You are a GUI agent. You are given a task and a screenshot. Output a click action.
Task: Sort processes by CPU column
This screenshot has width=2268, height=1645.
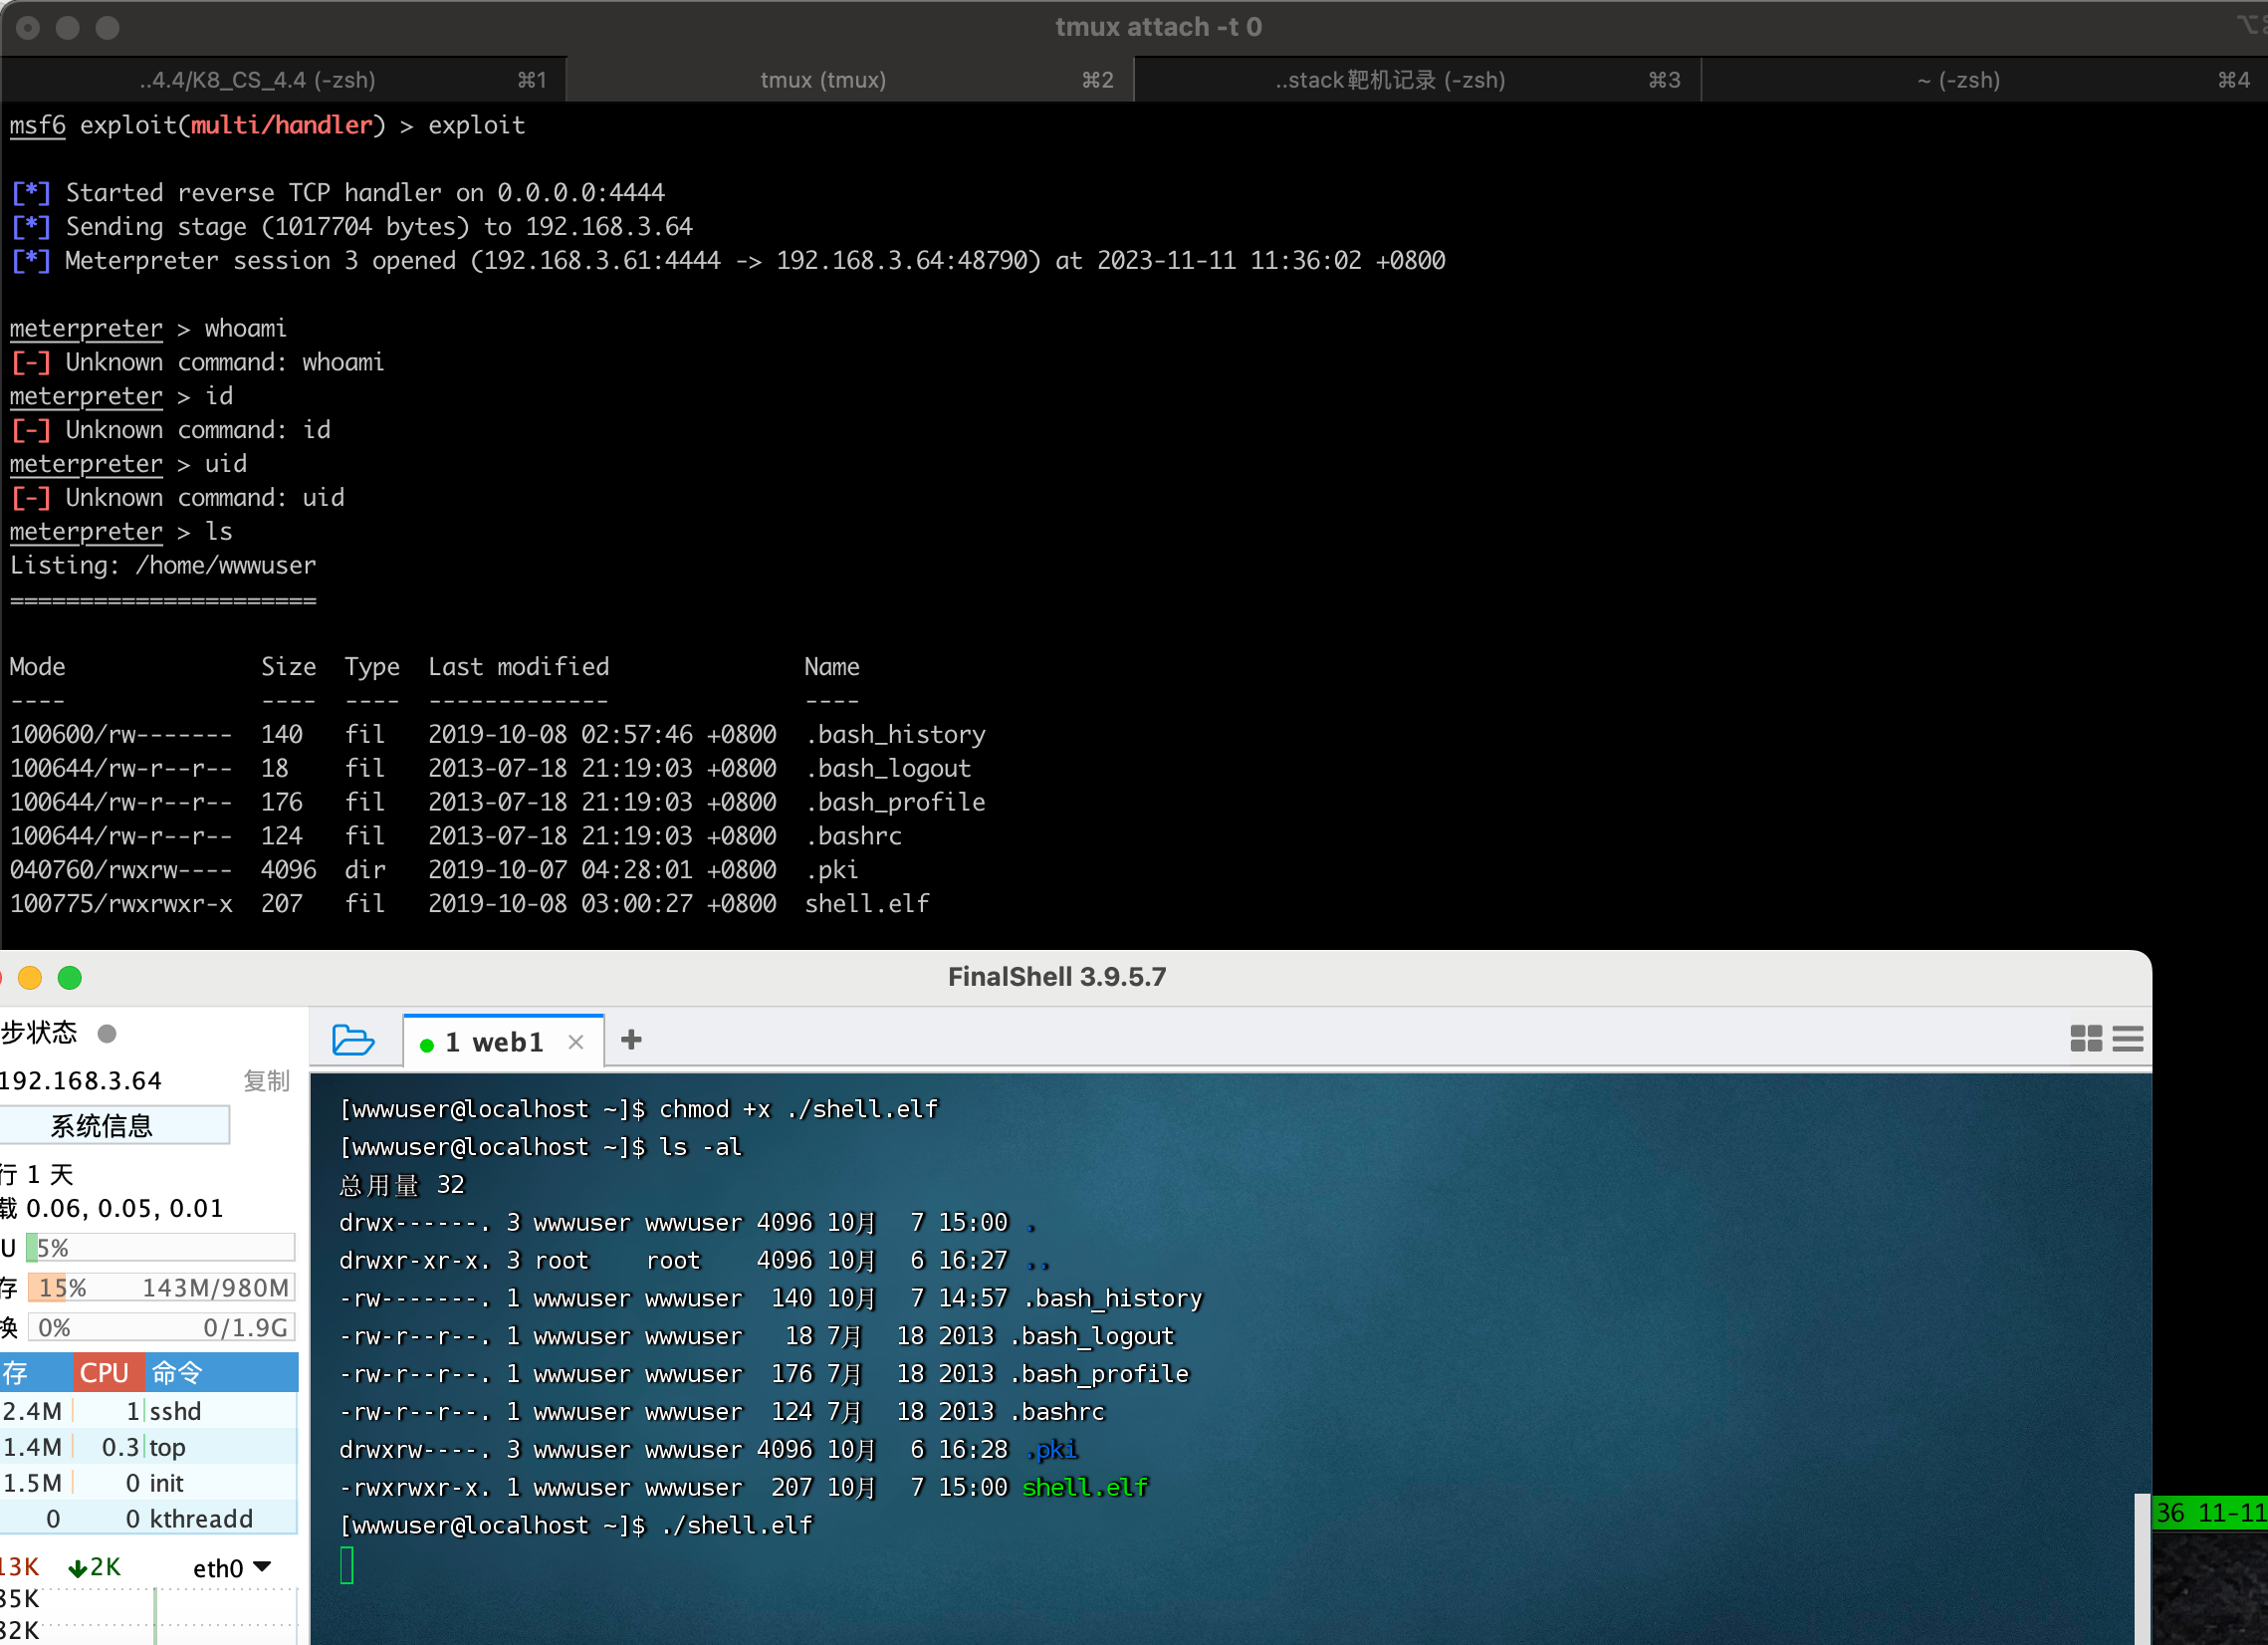click(x=109, y=1372)
